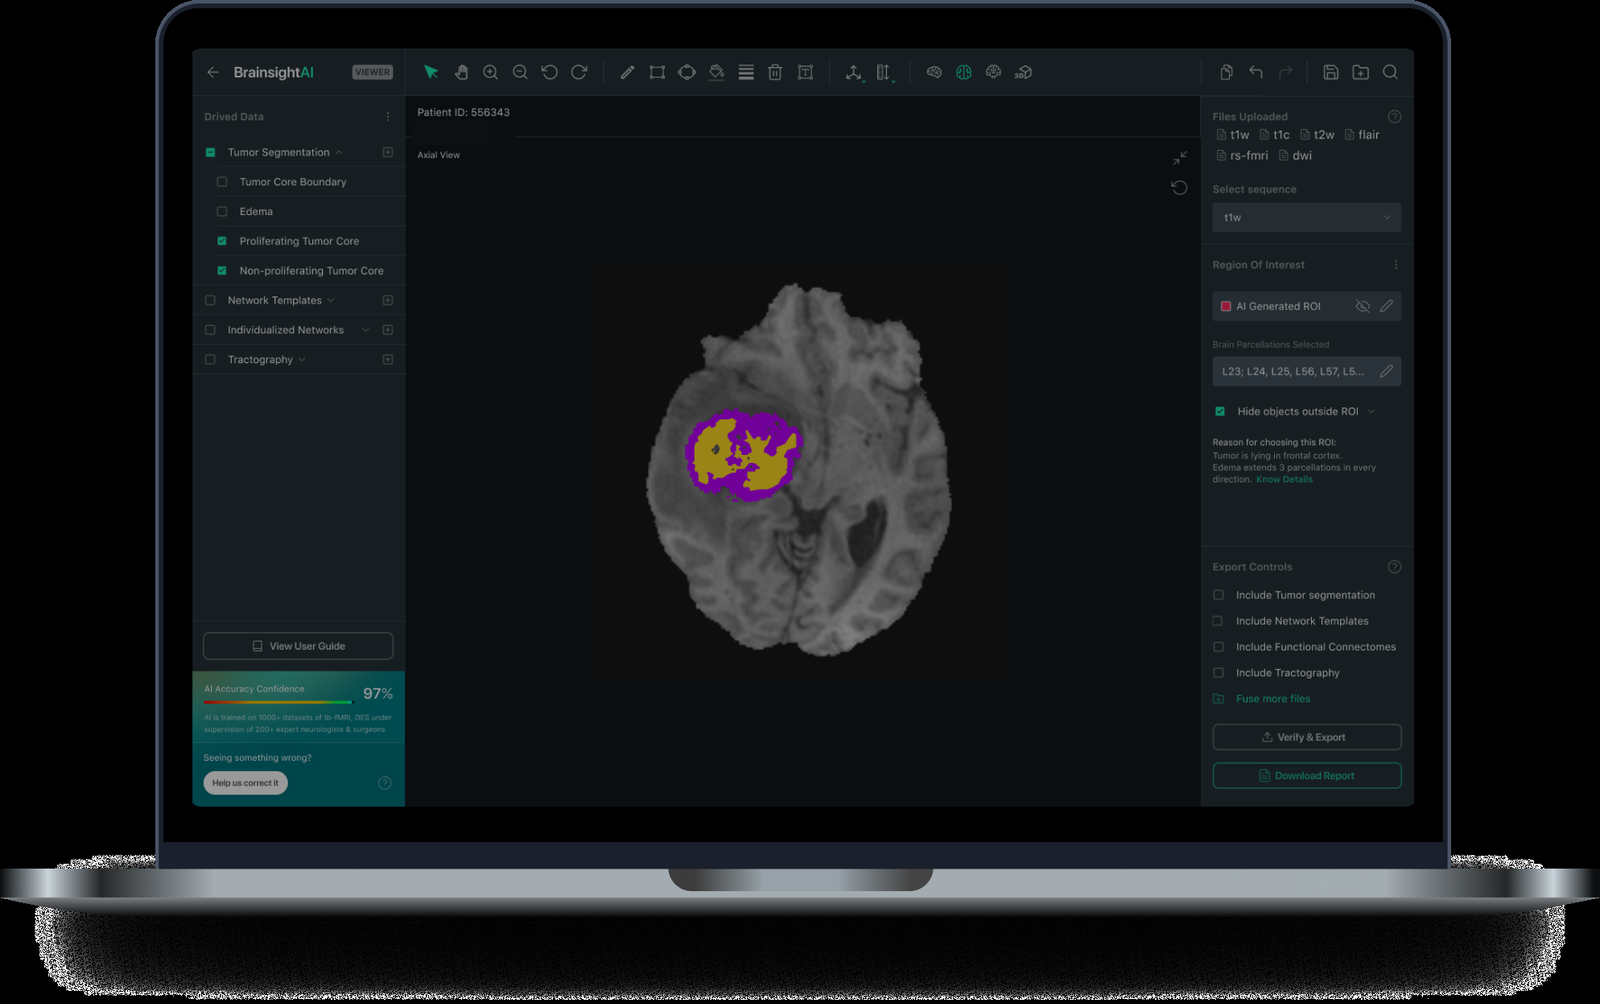The image size is (1600, 1004).
Task: Select the ellipse region tool
Action: pos(687,72)
